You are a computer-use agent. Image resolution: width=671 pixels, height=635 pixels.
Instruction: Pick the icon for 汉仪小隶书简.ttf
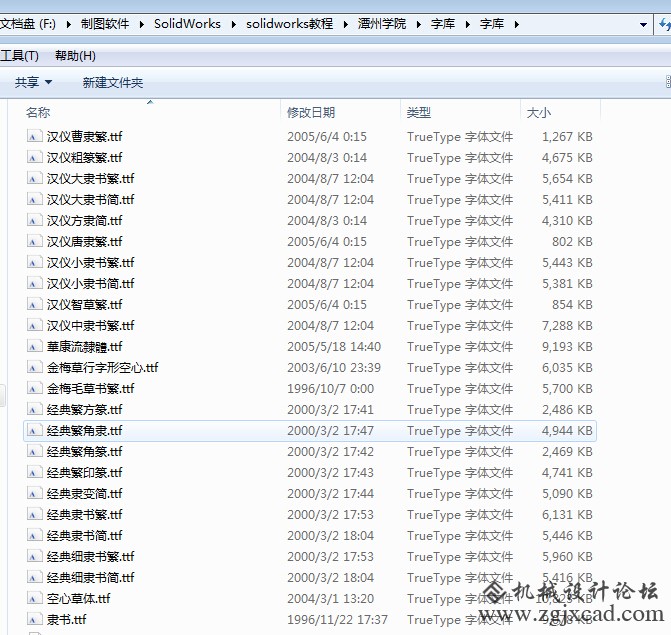pyautogui.click(x=35, y=283)
